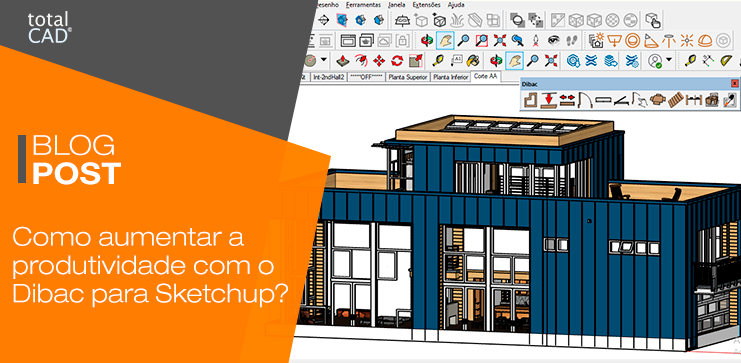Viewport: 741px width, 363px height.
Task: Activate the Zoom Window tool
Action: [x=481, y=40]
